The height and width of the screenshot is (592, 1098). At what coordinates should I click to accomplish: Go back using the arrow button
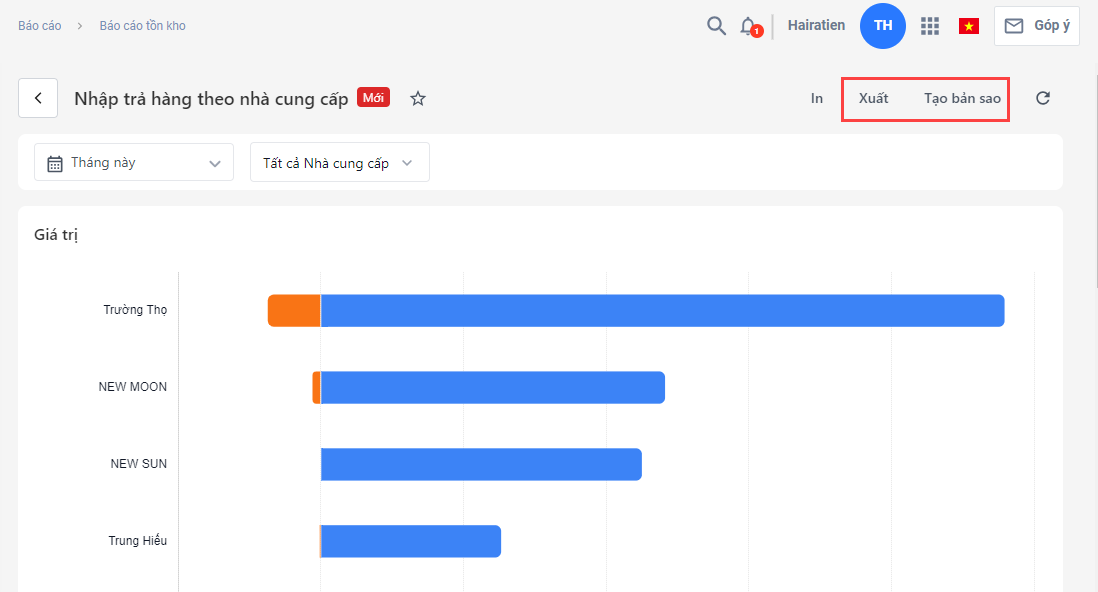coord(38,98)
